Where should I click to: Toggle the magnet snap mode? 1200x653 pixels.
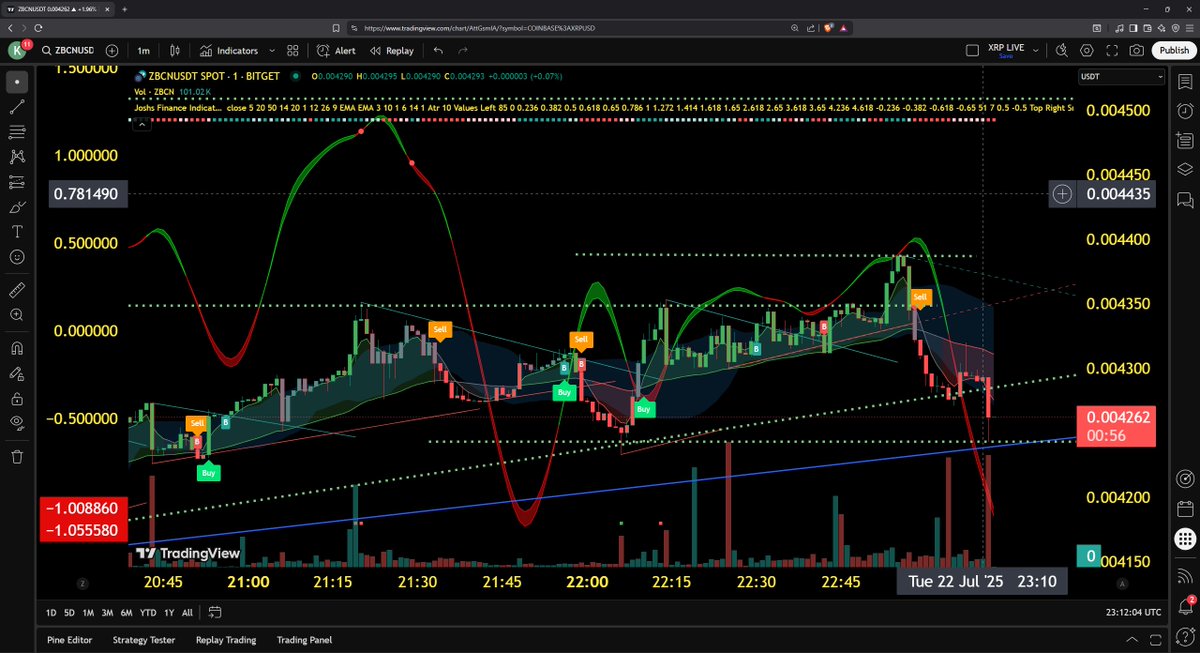click(17, 349)
